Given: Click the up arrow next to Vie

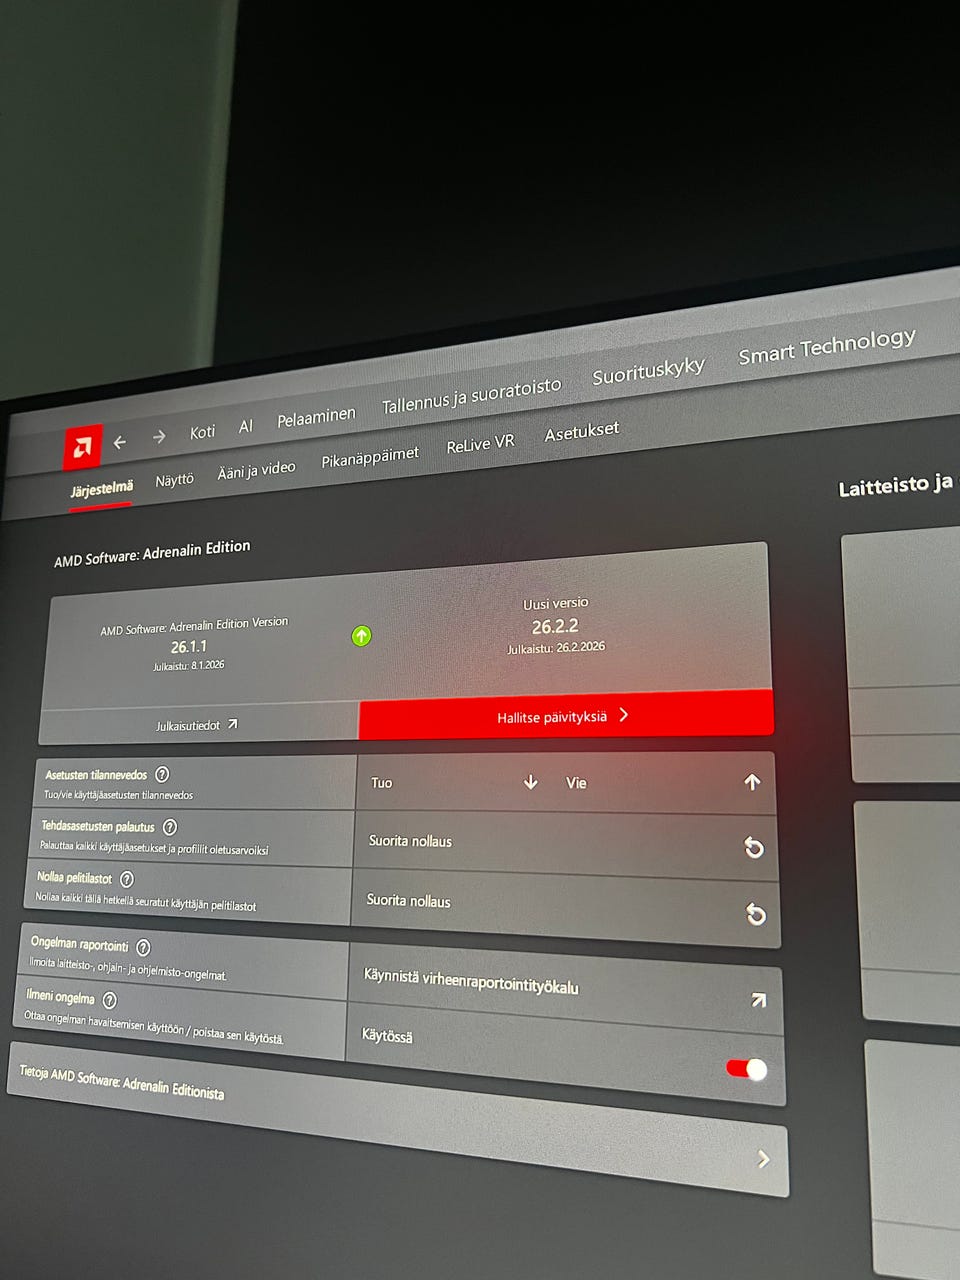Looking at the screenshot, I should 753,782.
